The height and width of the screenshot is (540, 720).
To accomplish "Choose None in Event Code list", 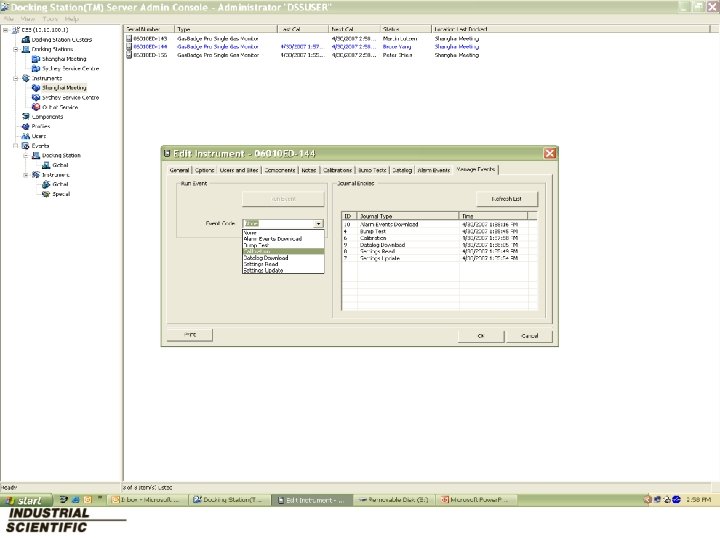I will pyautogui.click(x=283, y=233).
